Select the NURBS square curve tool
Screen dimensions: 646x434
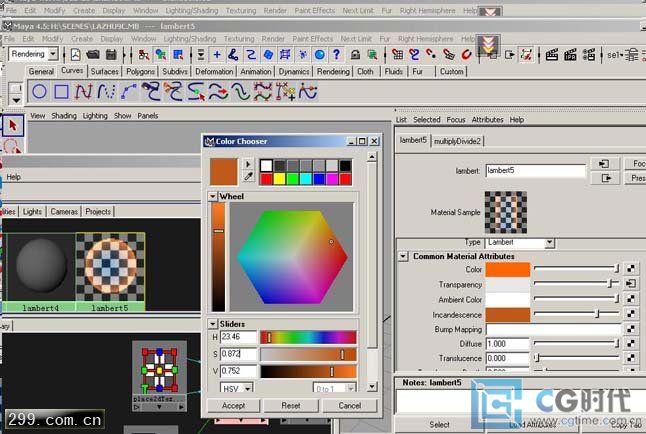[61, 91]
